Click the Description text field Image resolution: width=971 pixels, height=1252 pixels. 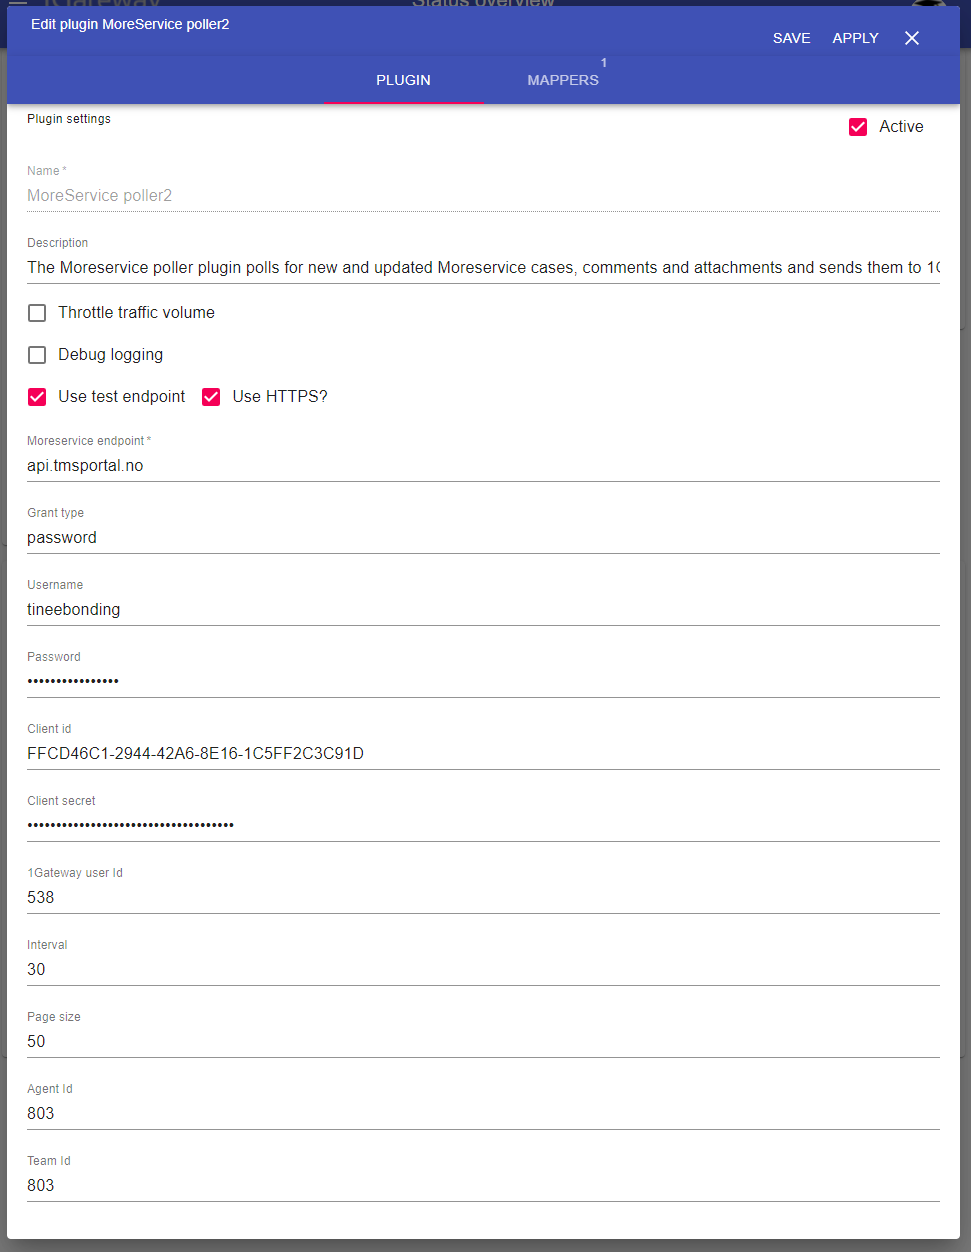(x=483, y=268)
